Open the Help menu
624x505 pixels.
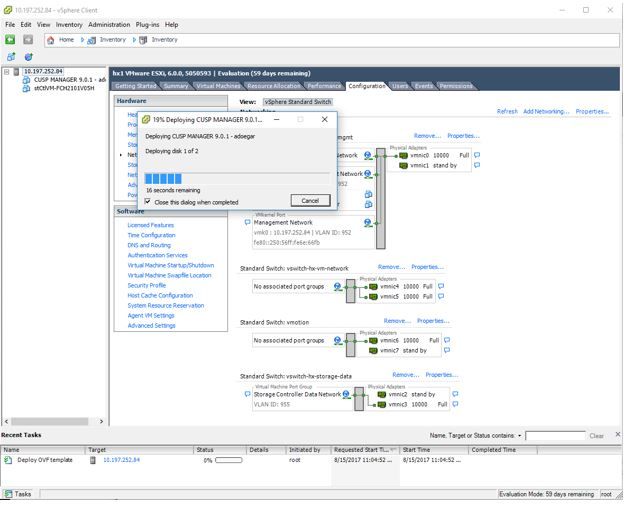172,25
